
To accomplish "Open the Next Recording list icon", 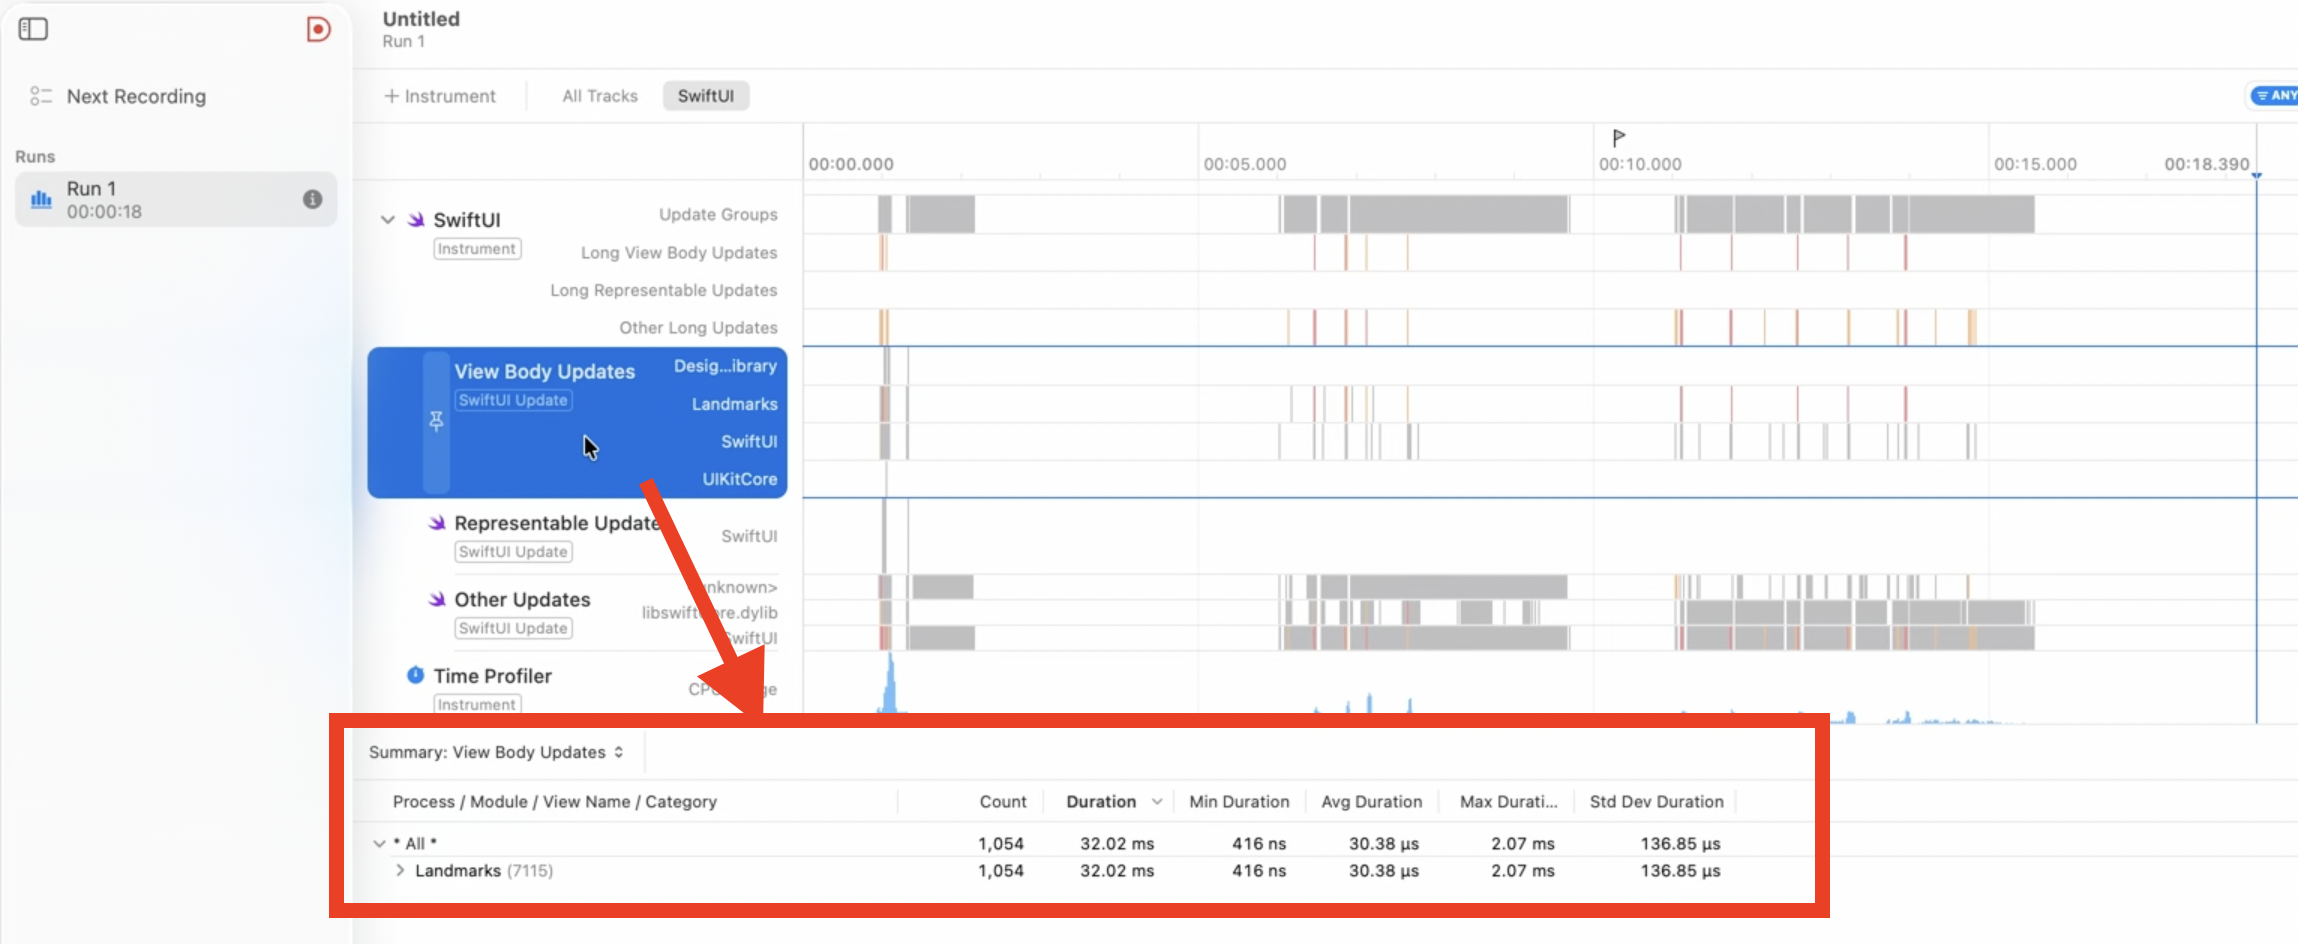I will [x=40, y=96].
